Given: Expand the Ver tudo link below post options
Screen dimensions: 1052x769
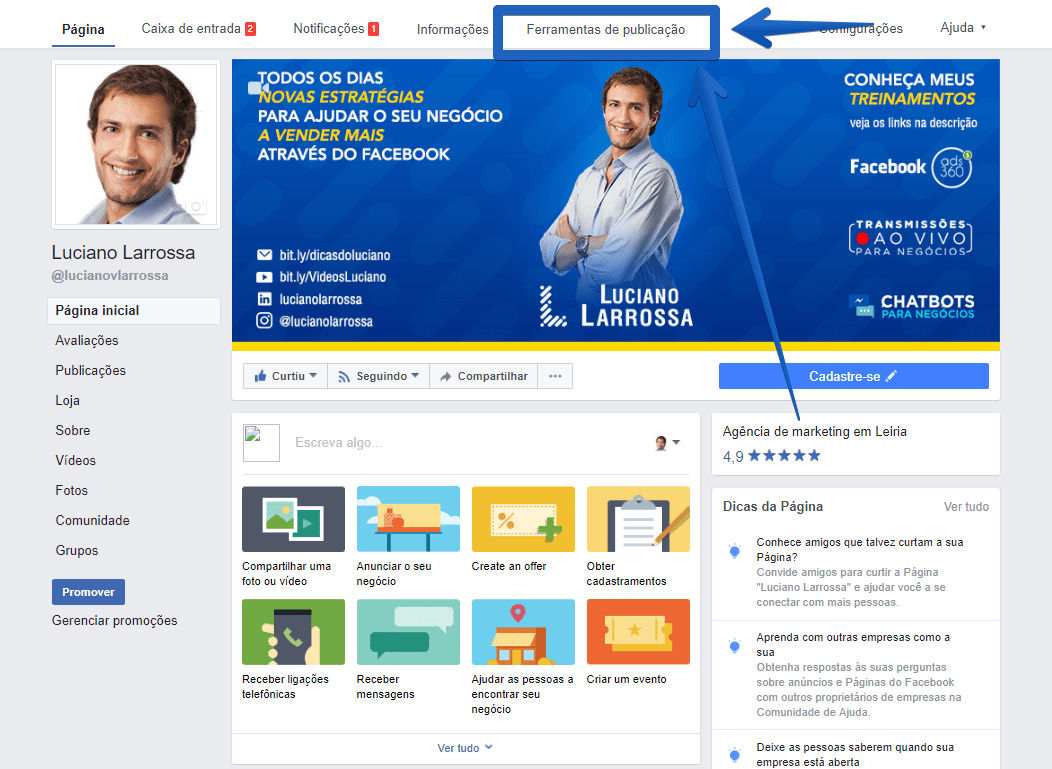Looking at the screenshot, I should tap(465, 748).
